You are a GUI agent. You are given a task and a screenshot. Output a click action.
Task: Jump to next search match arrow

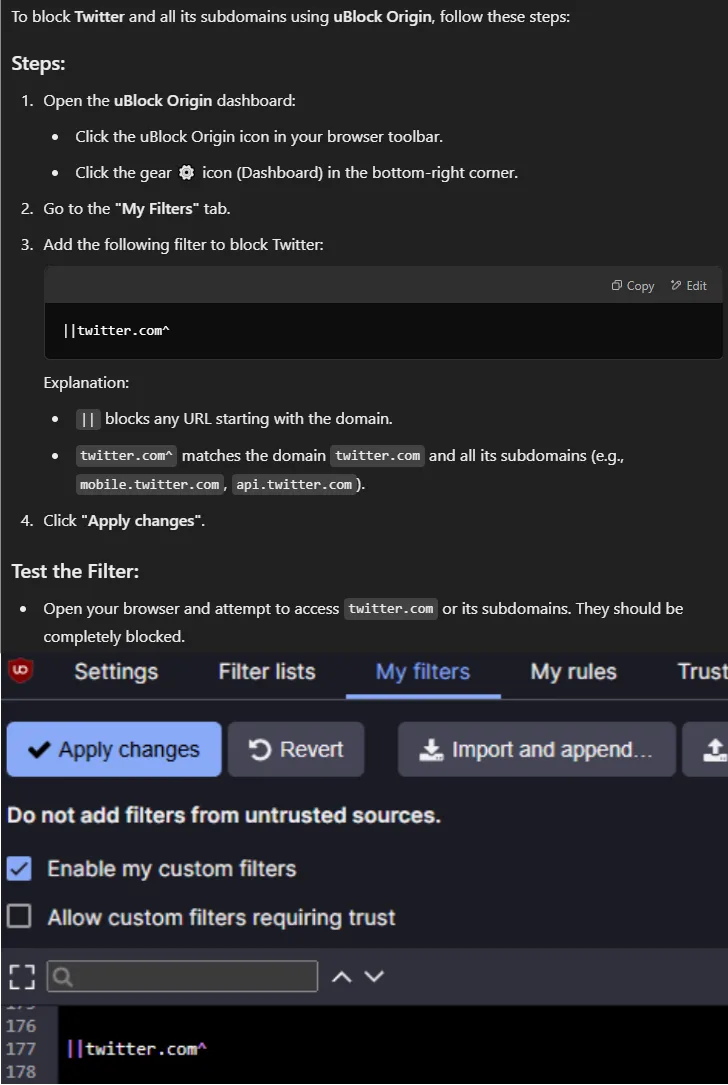(x=374, y=976)
